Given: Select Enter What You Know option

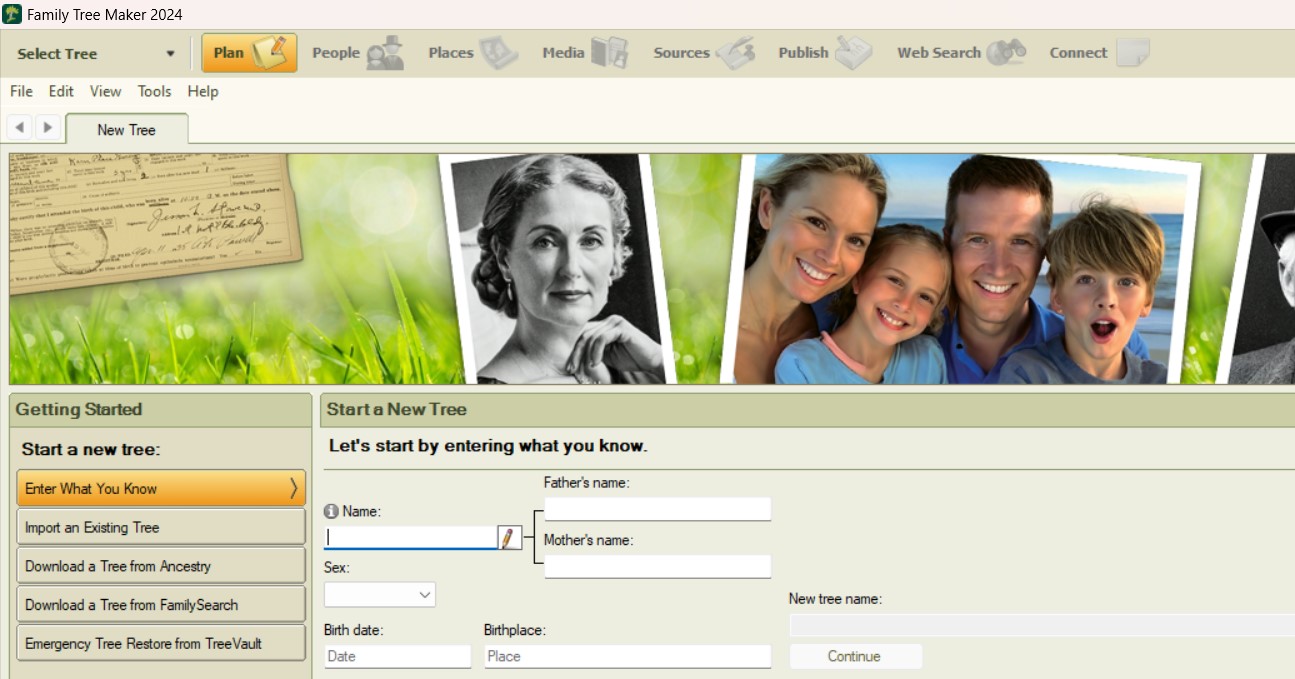Looking at the screenshot, I should [x=161, y=488].
